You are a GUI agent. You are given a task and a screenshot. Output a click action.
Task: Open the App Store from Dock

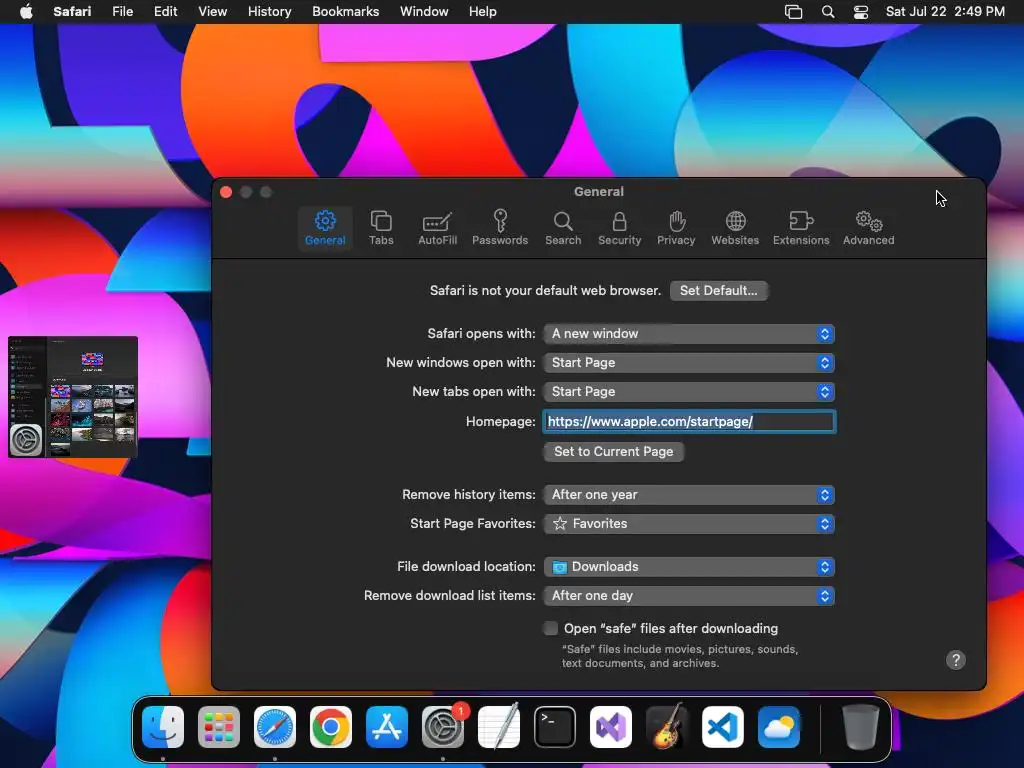387,727
